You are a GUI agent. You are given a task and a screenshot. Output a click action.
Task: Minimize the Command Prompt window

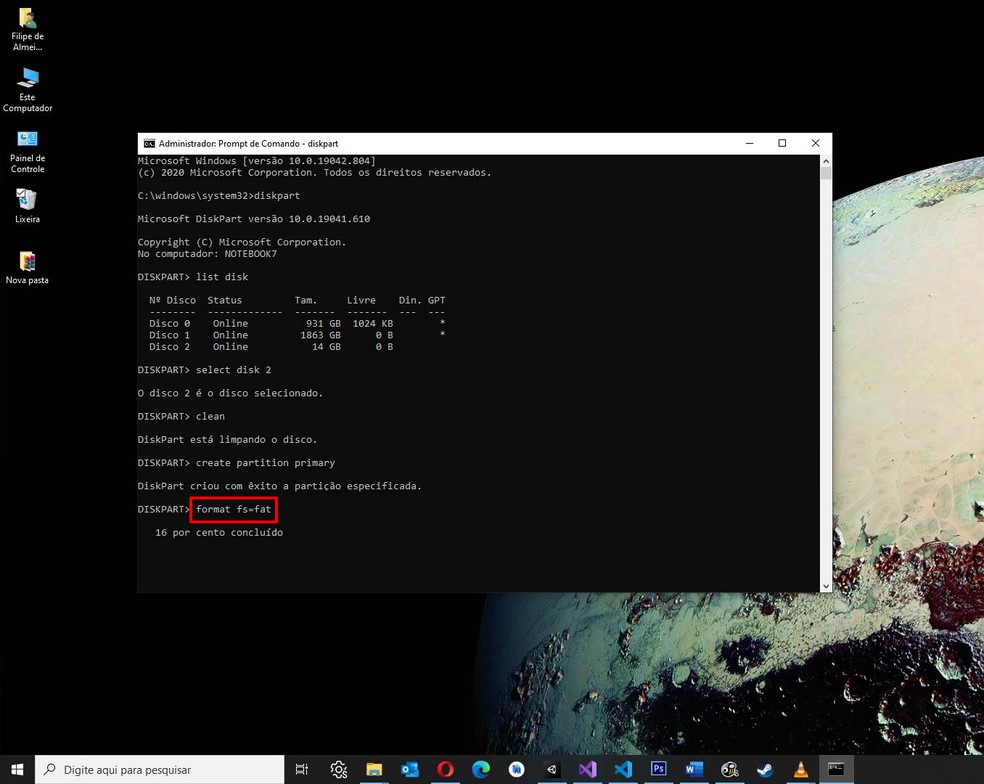tap(749, 143)
